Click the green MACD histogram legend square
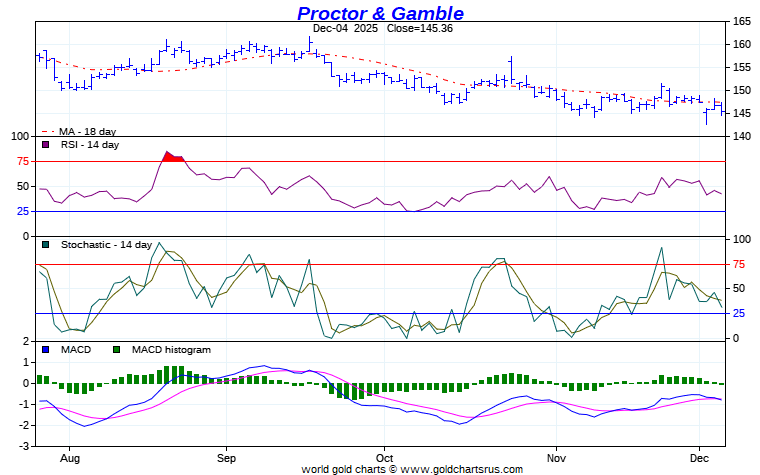 click(x=116, y=349)
